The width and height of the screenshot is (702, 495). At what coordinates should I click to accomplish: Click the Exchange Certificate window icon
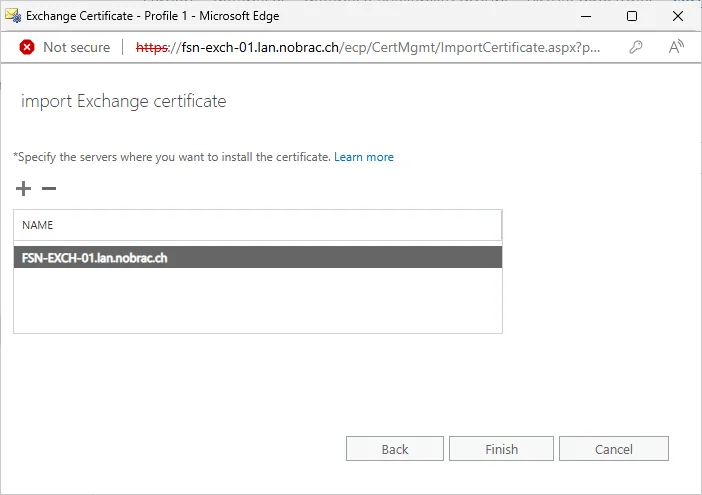pos(13,16)
